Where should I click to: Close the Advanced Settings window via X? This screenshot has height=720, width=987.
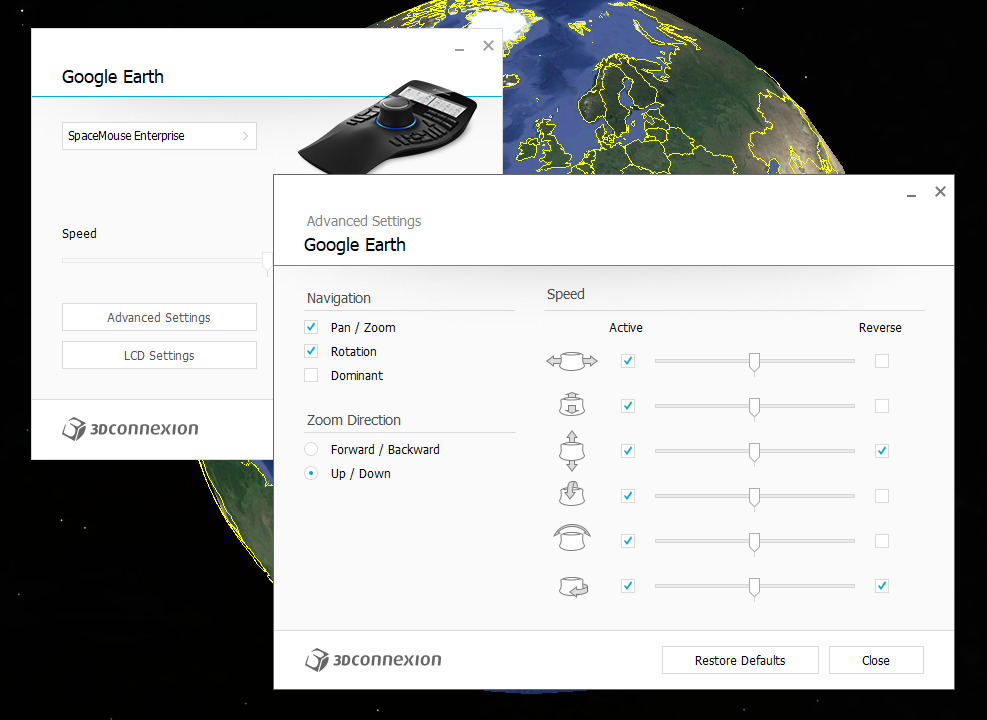[x=940, y=191]
